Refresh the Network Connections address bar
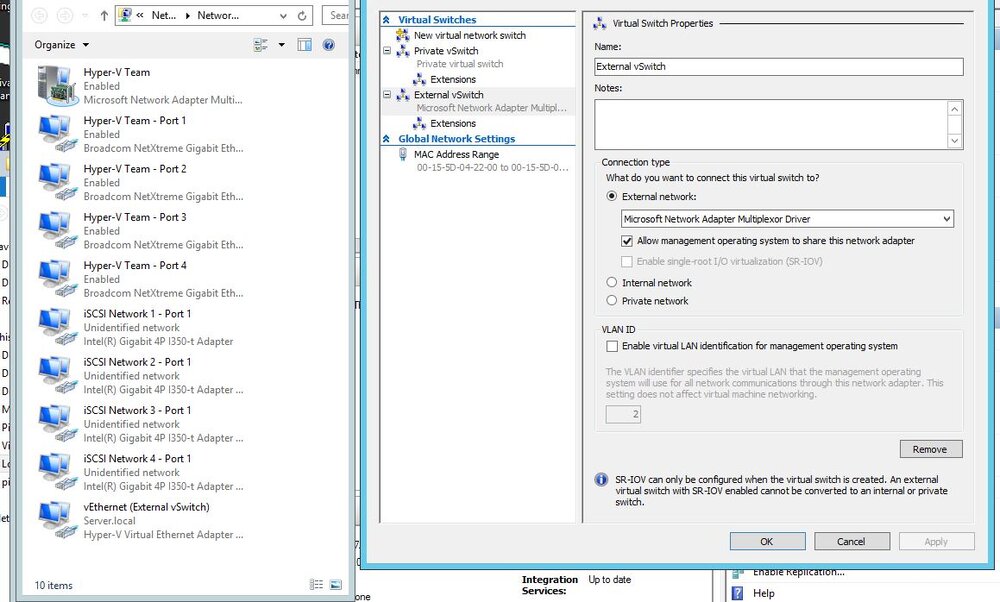The image size is (1000, 602). coord(302,16)
